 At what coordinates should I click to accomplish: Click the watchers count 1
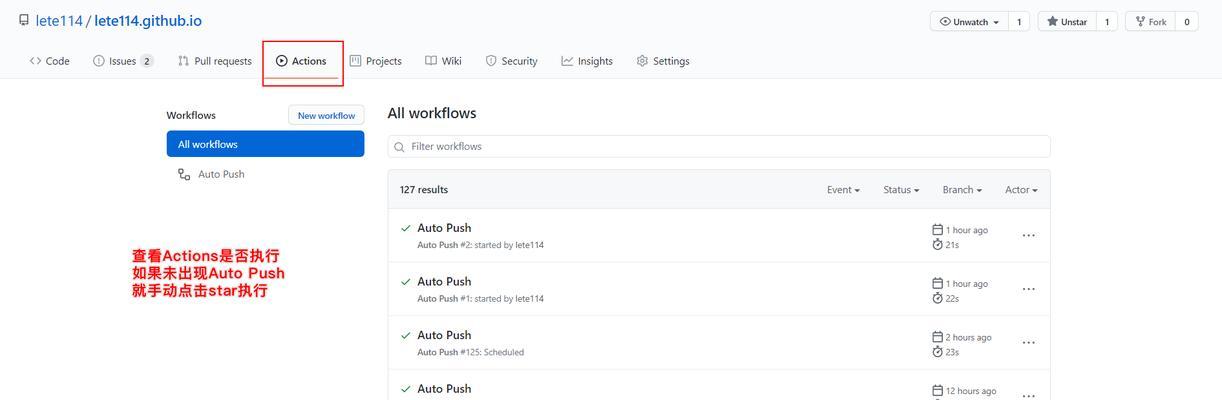coord(1019,22)
